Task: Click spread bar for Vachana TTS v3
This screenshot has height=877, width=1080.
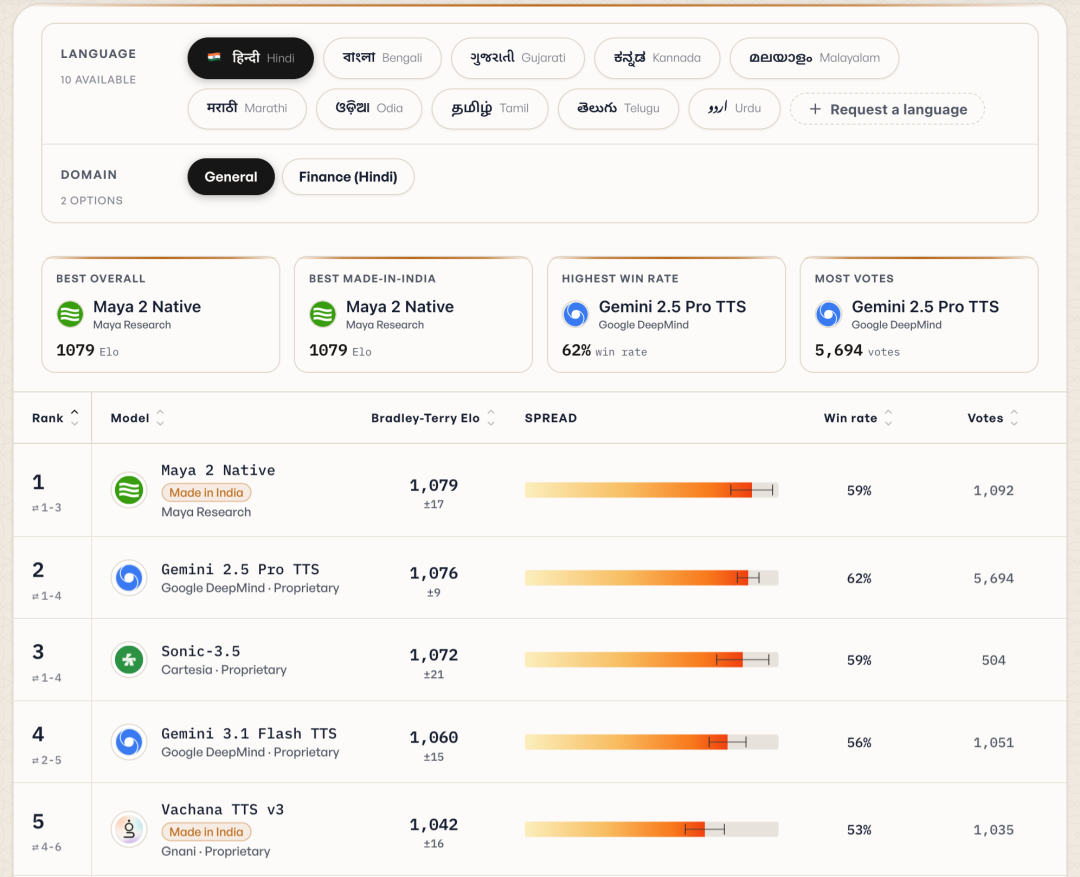Action: [x=652, y=829]
